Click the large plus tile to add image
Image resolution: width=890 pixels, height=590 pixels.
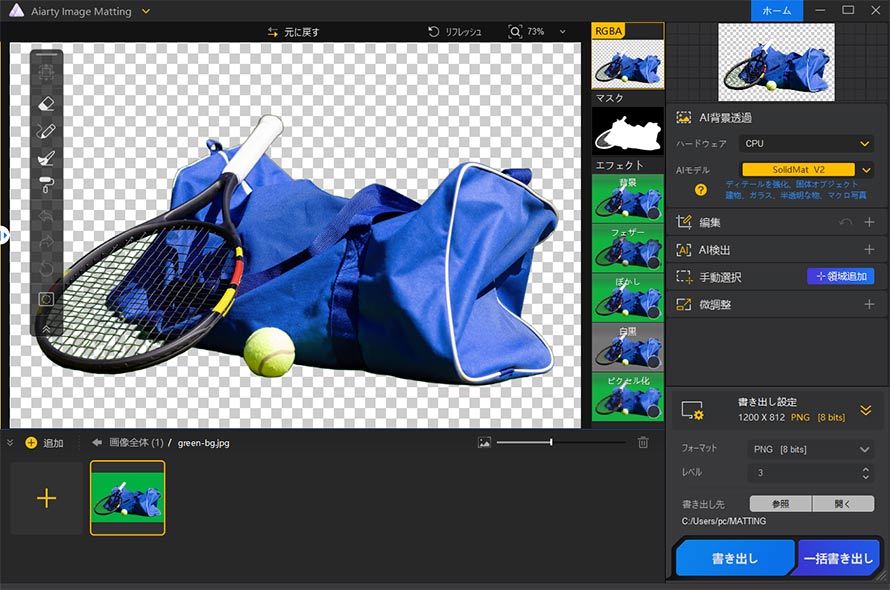tap(46, 498)
